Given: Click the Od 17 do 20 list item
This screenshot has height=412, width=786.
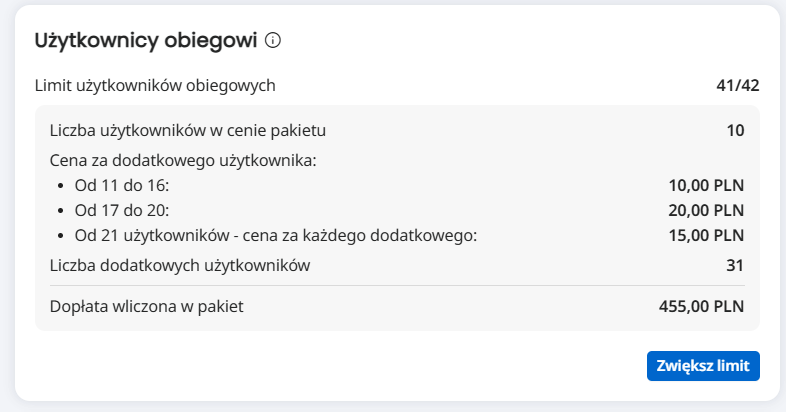Looking at the screenshot, I should point(122,211).
